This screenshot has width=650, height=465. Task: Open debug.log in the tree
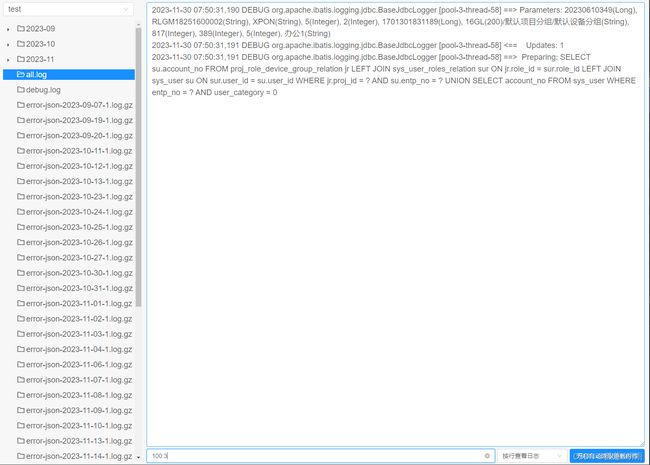43,90
